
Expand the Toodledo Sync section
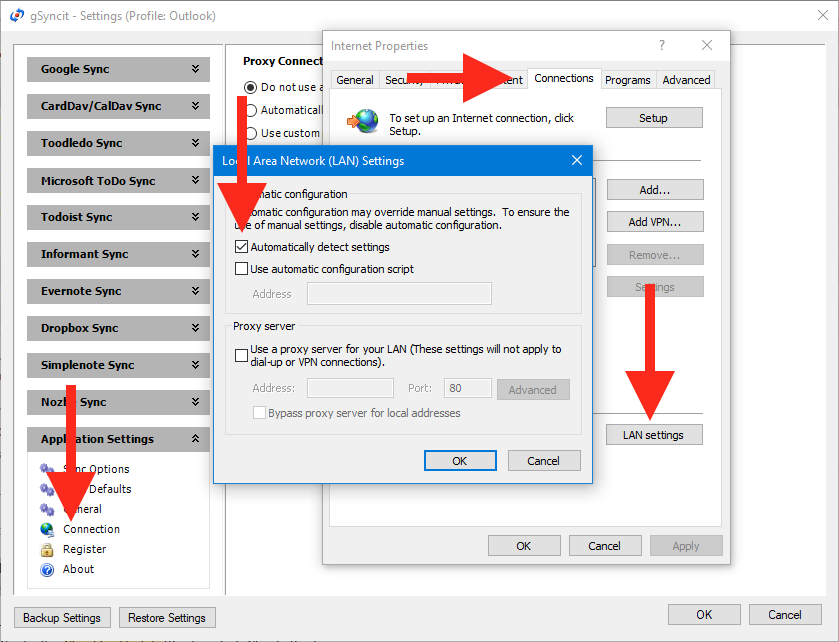[x=118, y=143]
